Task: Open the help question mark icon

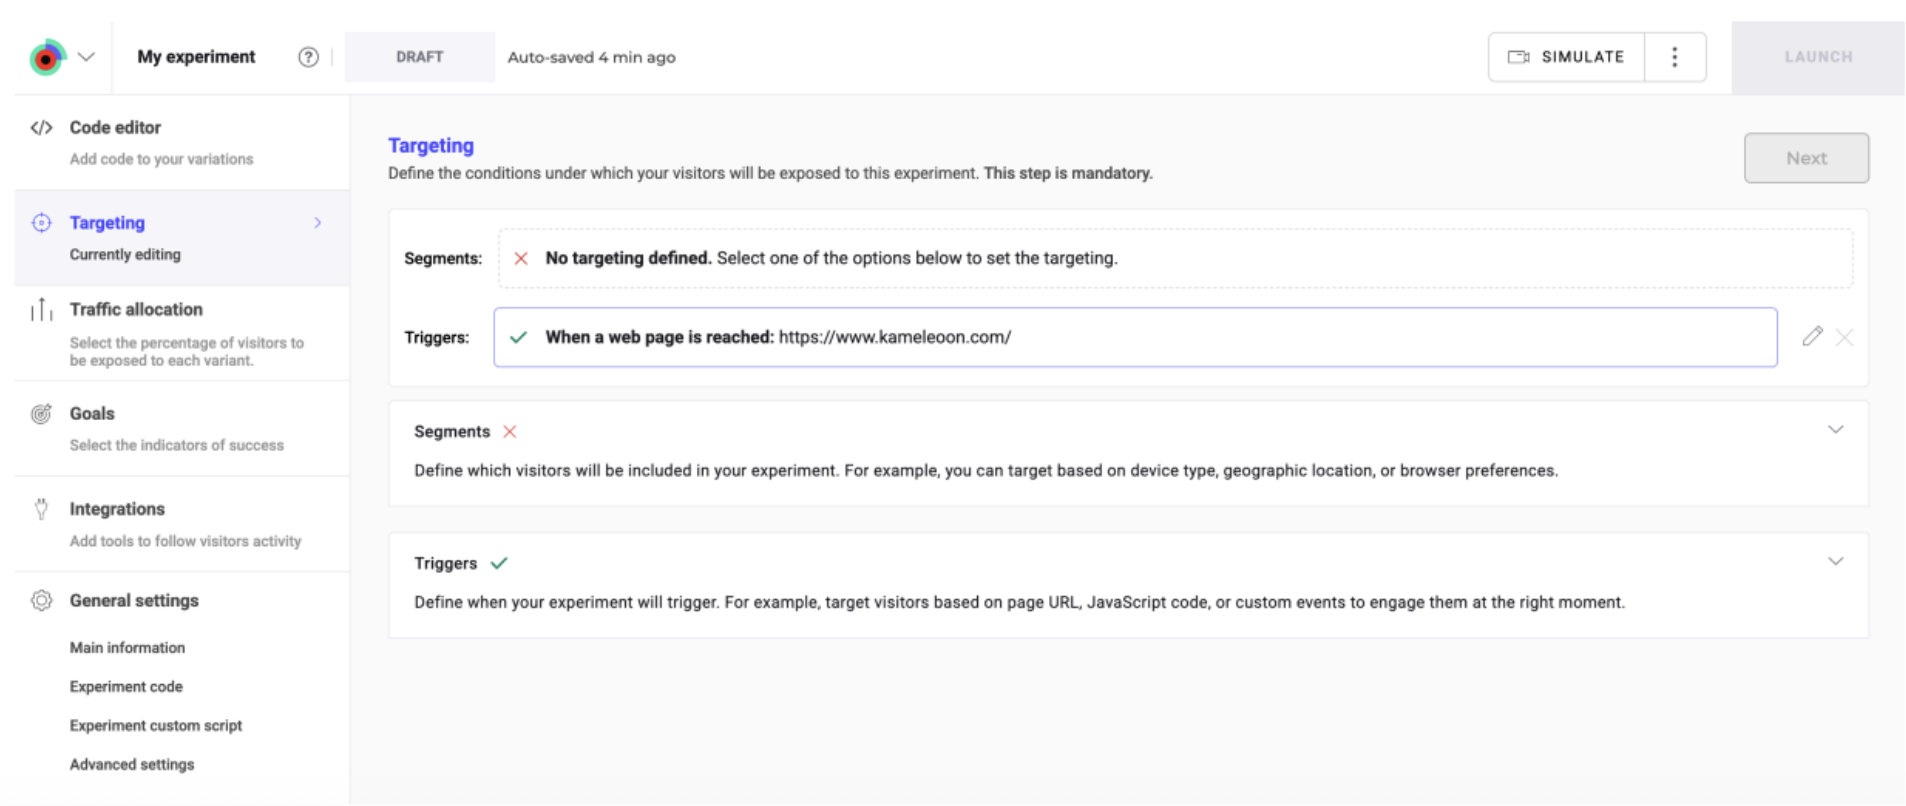Action: tap(308, 57)
